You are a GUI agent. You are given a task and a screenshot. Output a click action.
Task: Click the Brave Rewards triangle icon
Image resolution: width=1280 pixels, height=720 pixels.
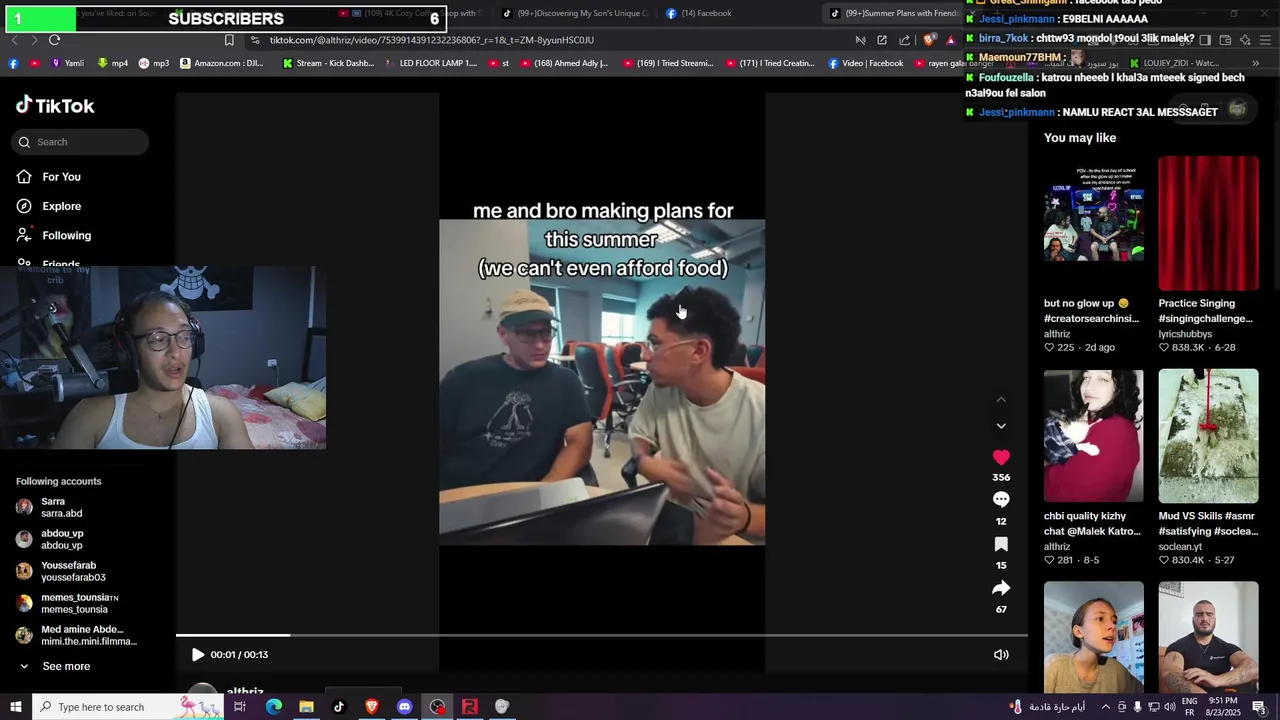(951, 40)
